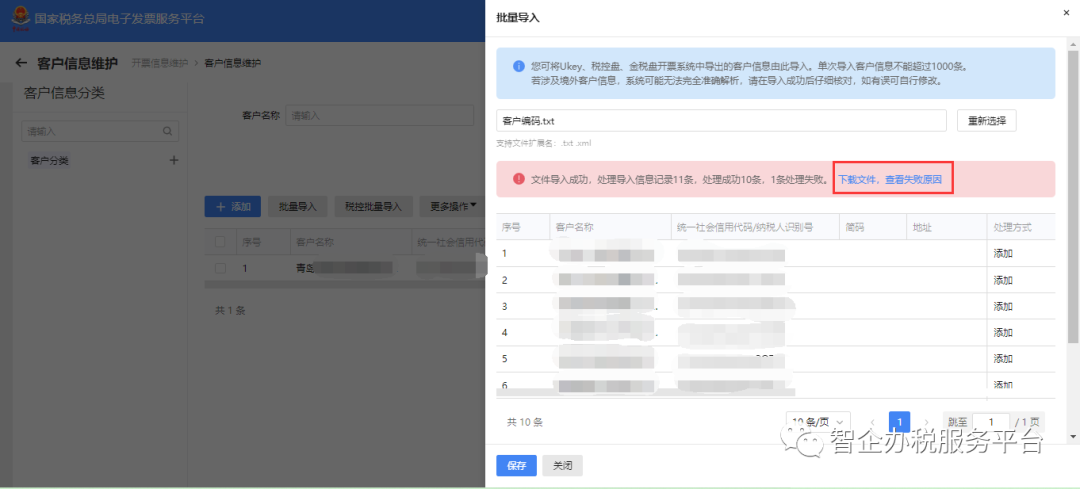
Task: Click 添加 in import table row 1
Action: (1003, 253)
